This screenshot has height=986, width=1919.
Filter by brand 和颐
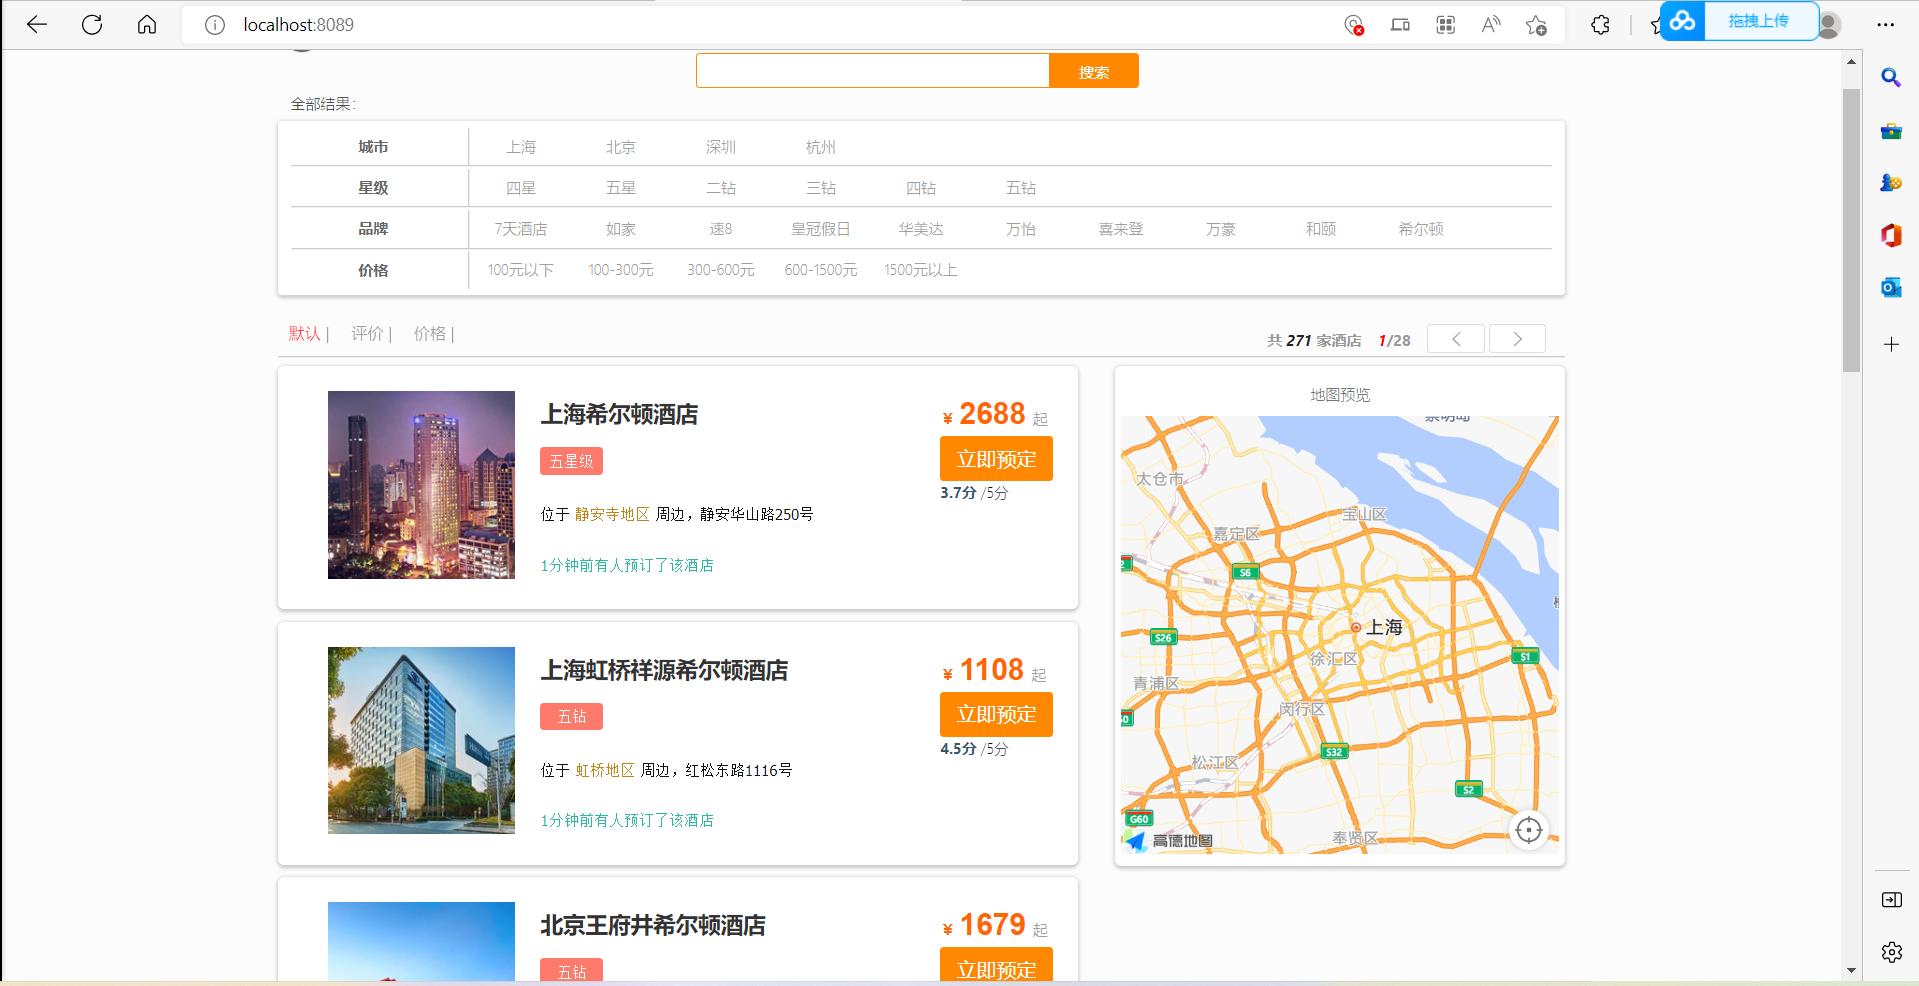[1321, 229]
